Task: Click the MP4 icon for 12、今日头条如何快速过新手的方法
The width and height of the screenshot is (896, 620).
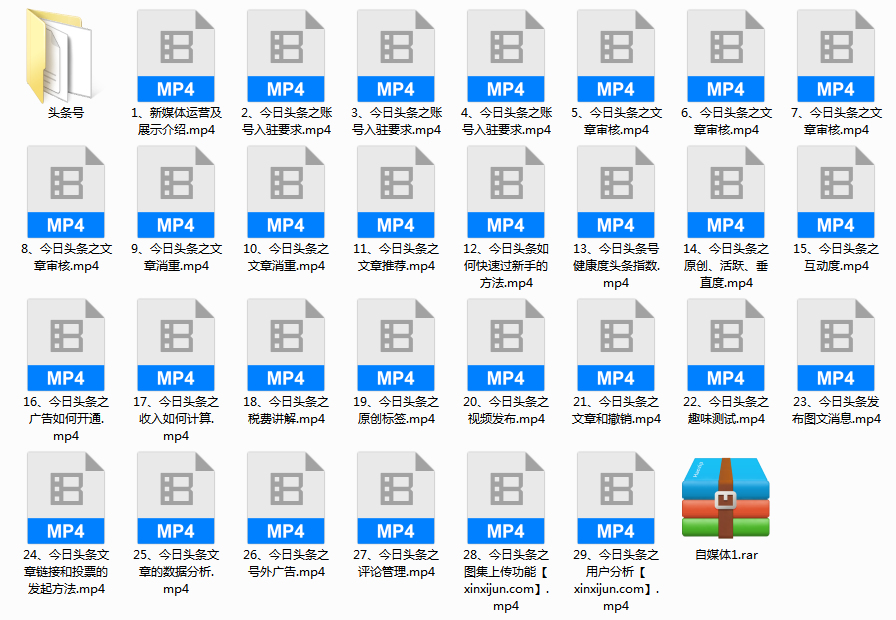Action: [x=505, y=192]
